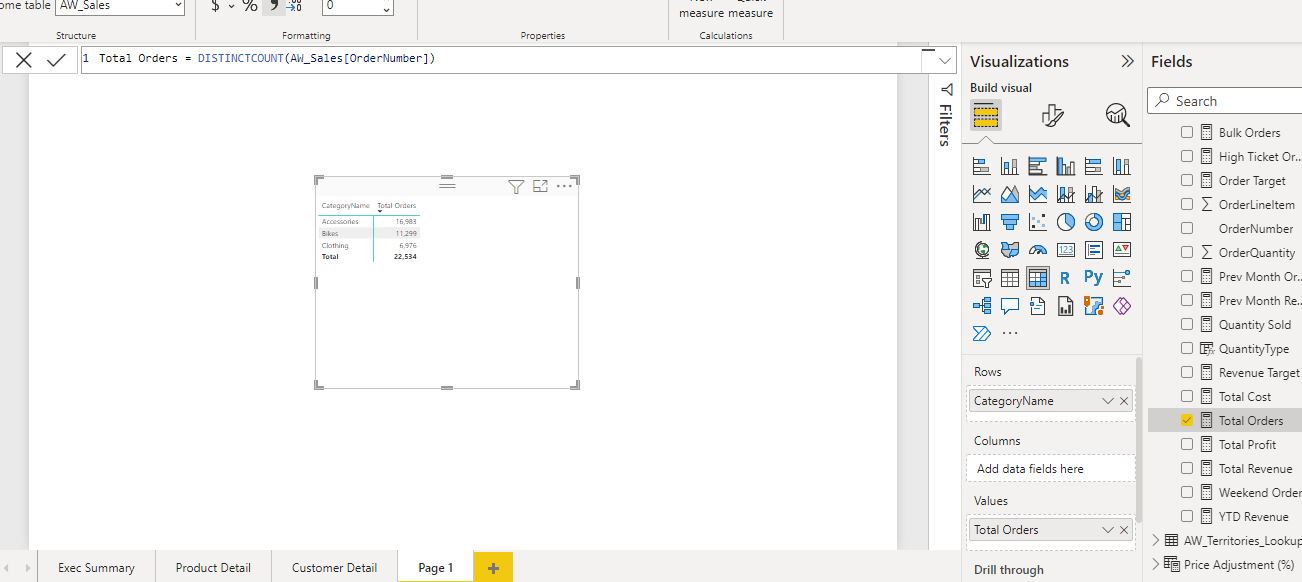Cancel the formula with the X button
The height and width of the screenshot is (582, 1302).
[x=24, y=60]
